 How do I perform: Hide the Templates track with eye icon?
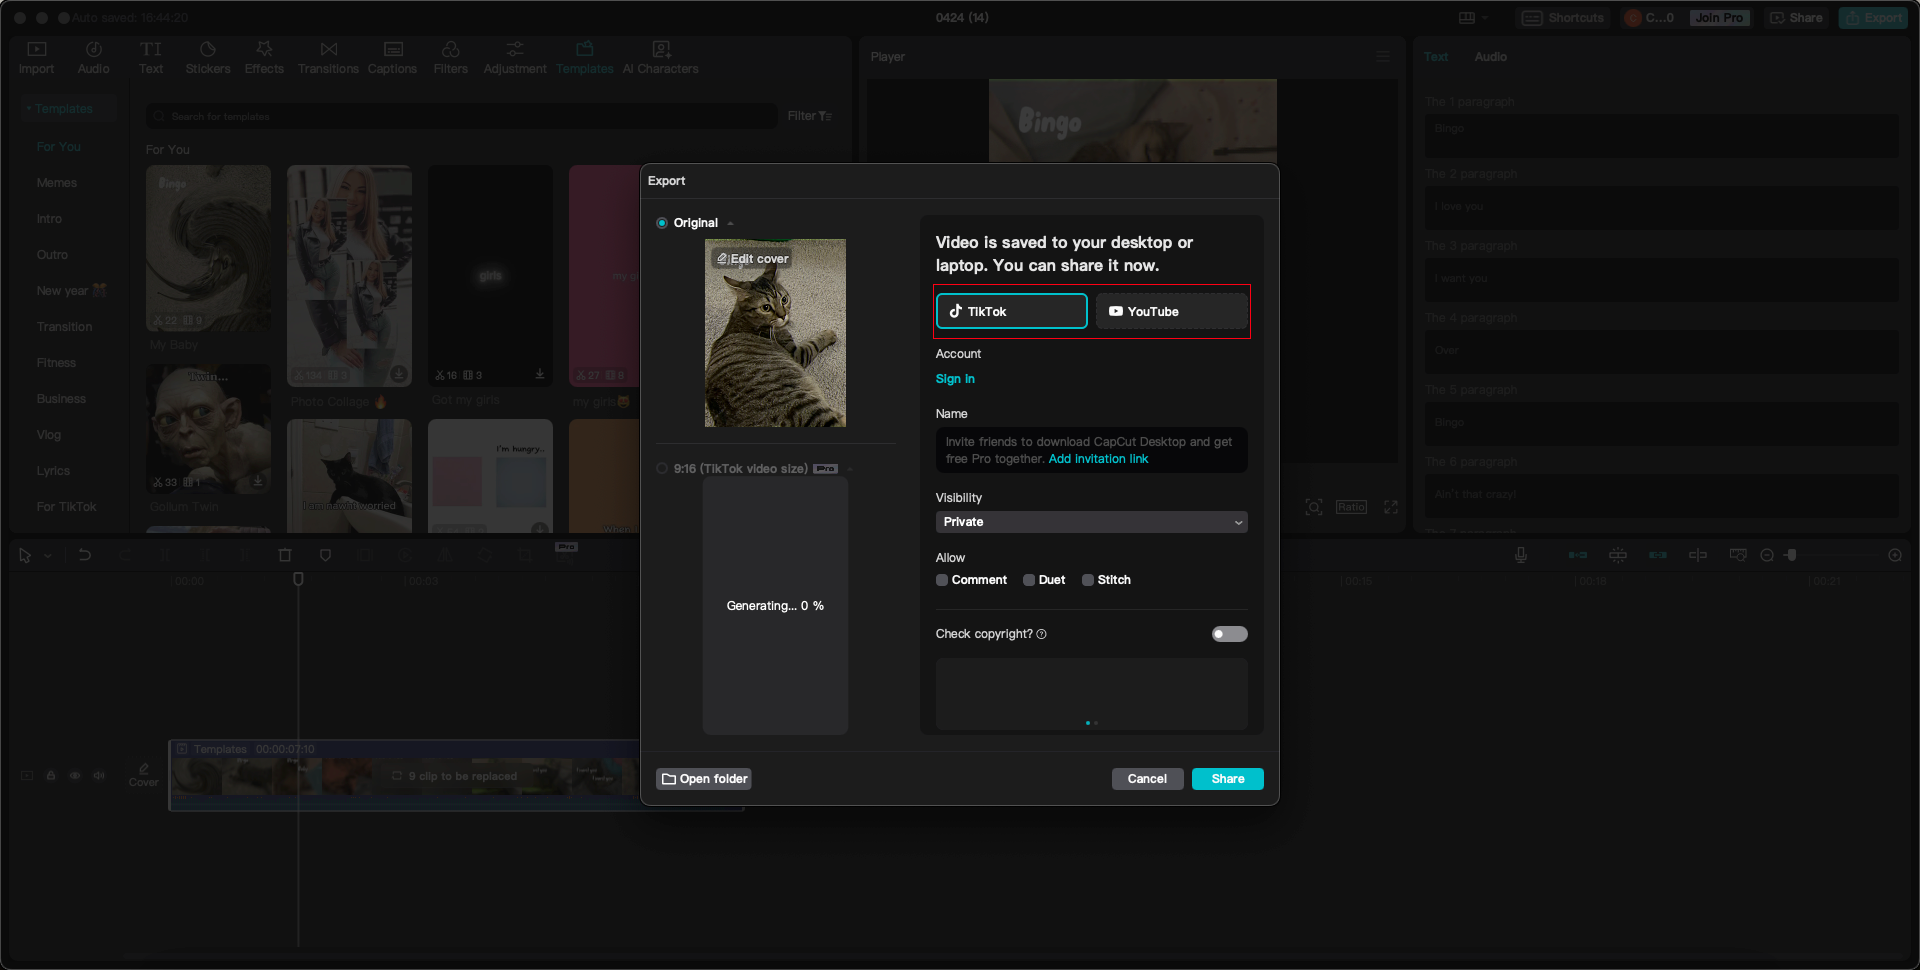75,775
